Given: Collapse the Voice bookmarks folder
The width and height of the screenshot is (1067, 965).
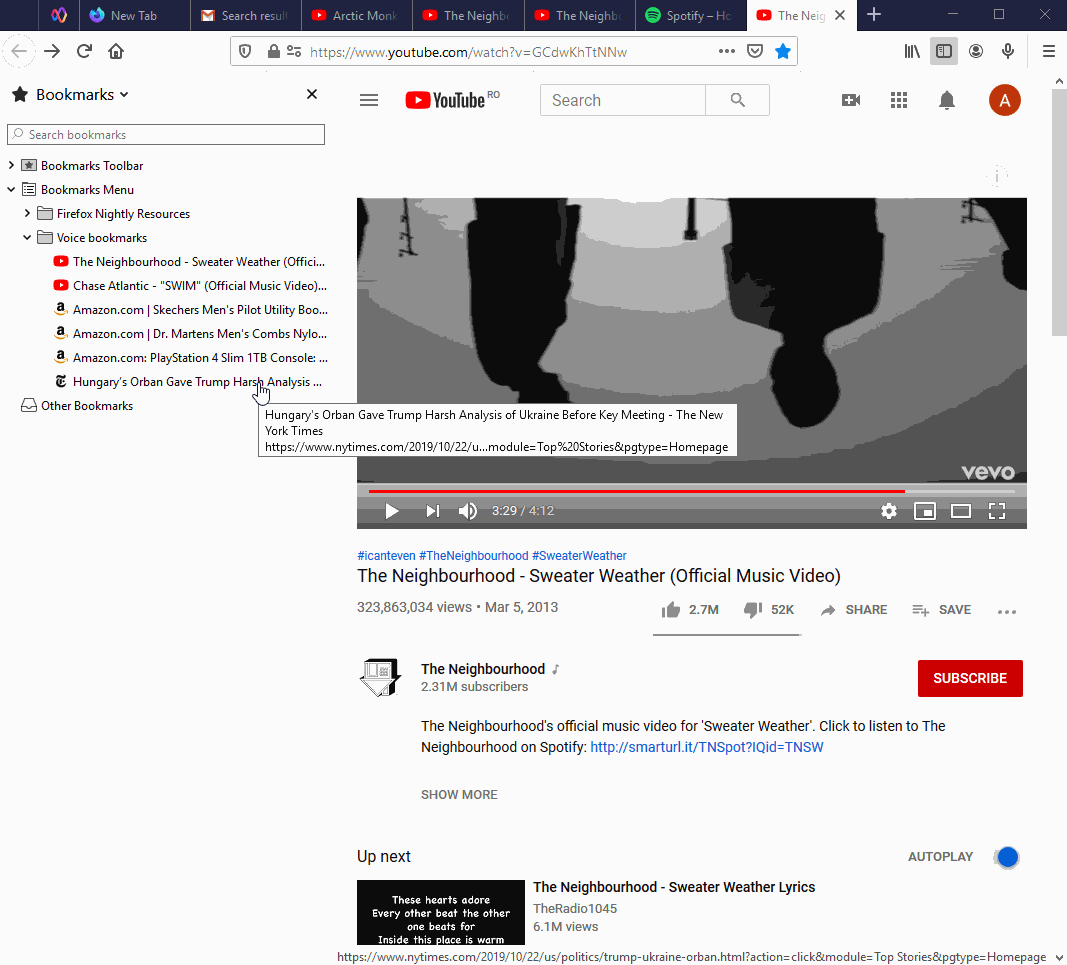Looking at the screenshot, I should tap(27, 238).
